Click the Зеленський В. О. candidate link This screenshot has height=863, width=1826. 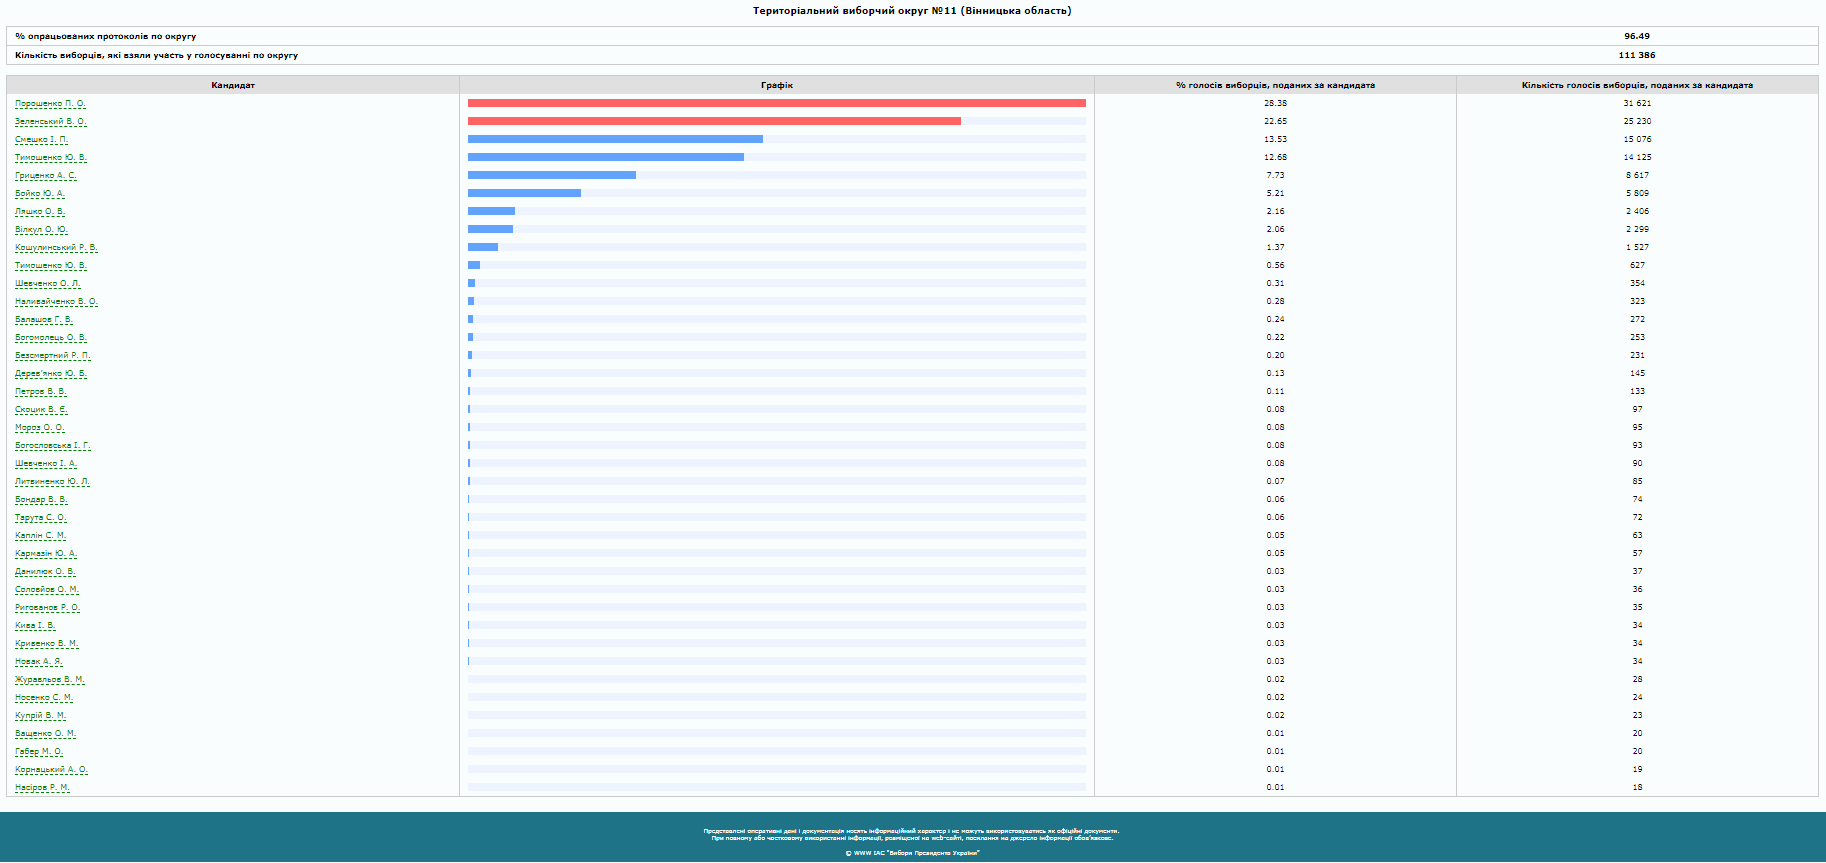pos(50,122)
